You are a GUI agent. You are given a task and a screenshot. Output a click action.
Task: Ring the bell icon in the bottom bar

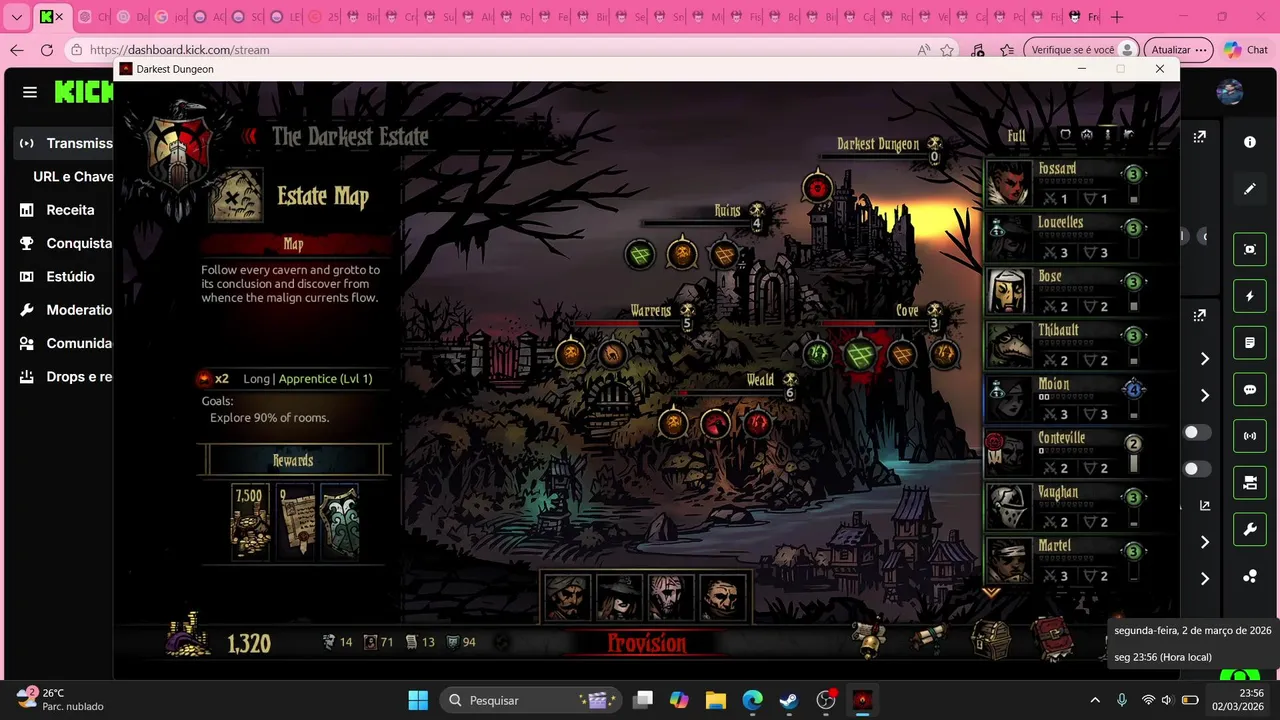pos(869,640)
